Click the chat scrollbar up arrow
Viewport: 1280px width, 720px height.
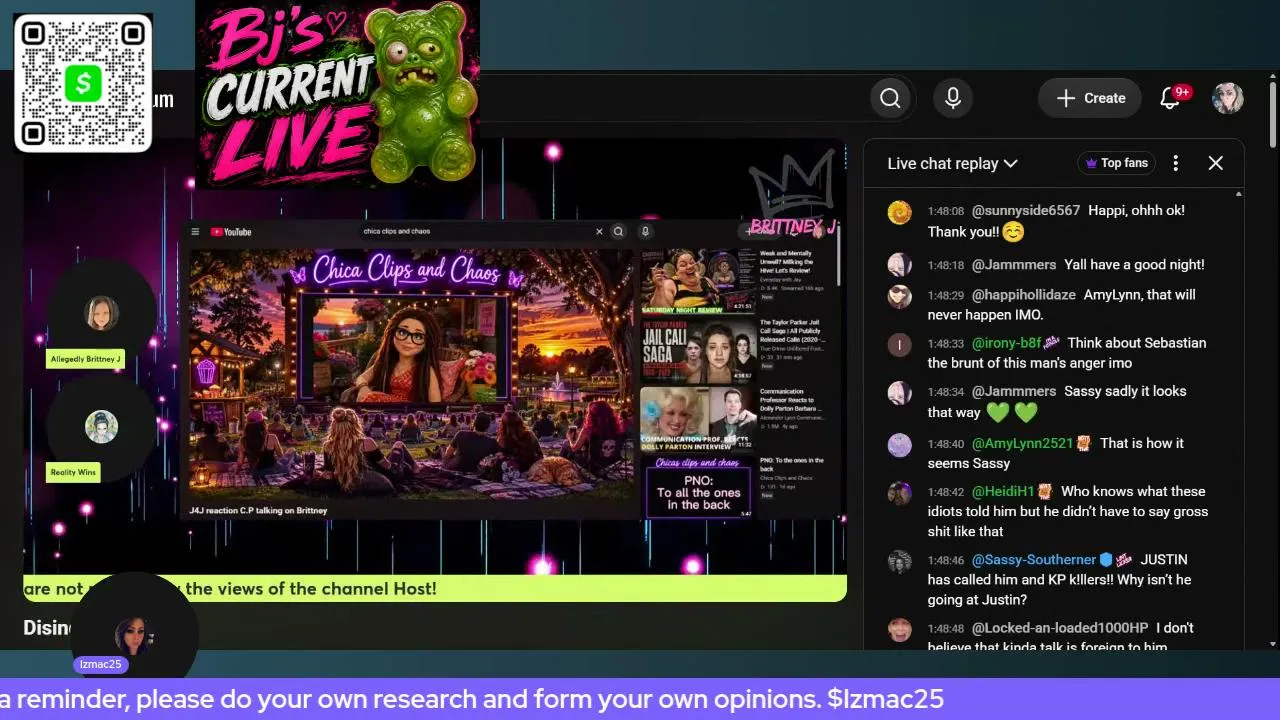pos(1239,193)
